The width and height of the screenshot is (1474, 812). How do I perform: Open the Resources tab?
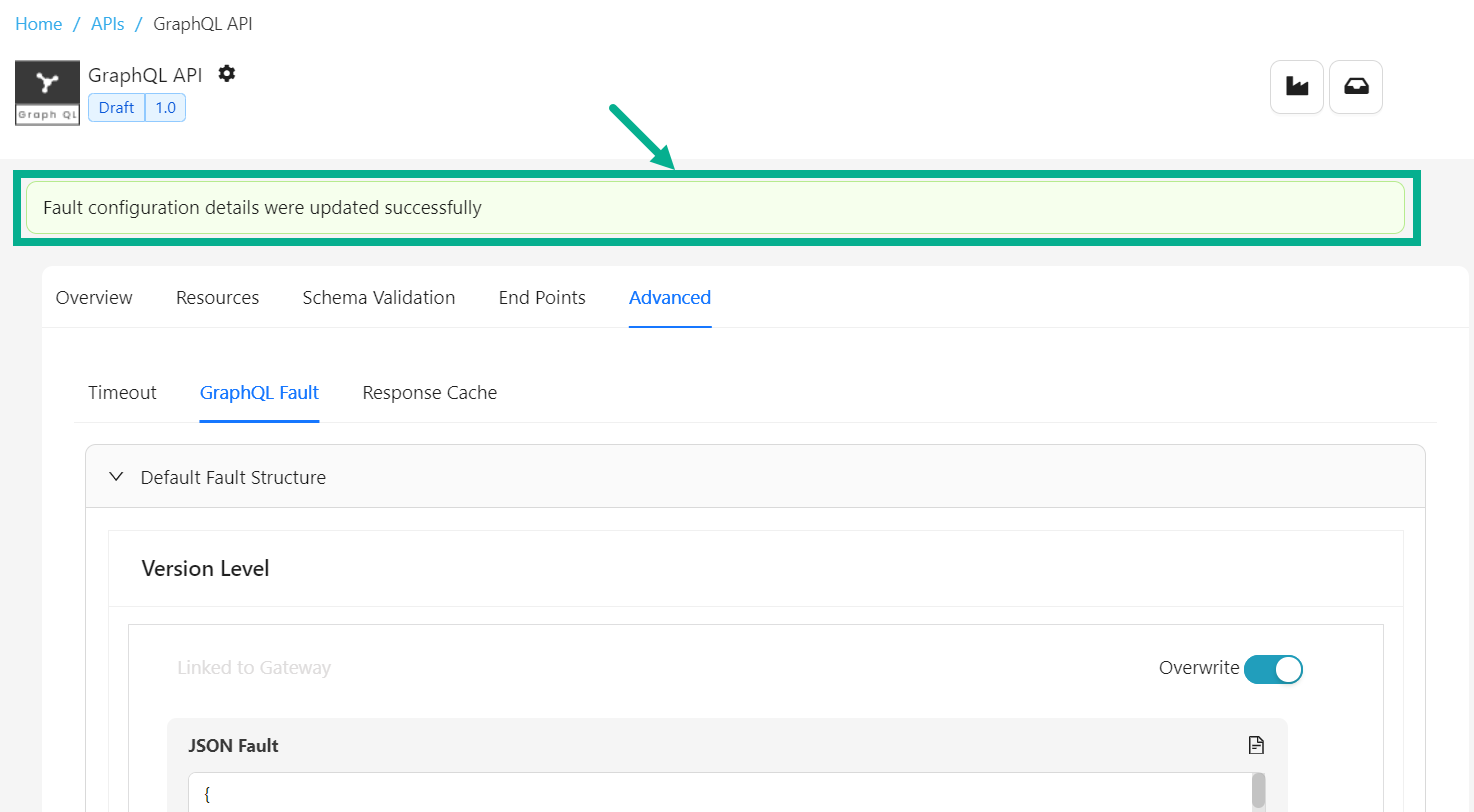tap(217, 297)
